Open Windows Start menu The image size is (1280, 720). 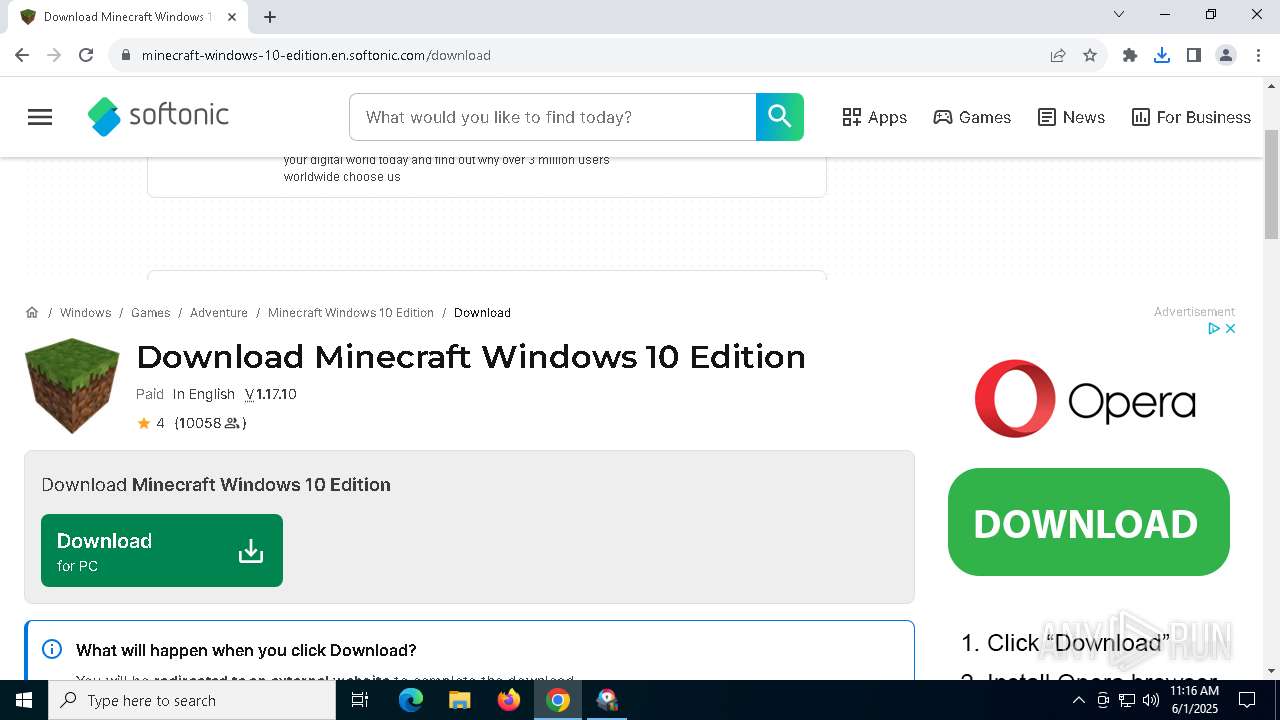coord(24,700)
